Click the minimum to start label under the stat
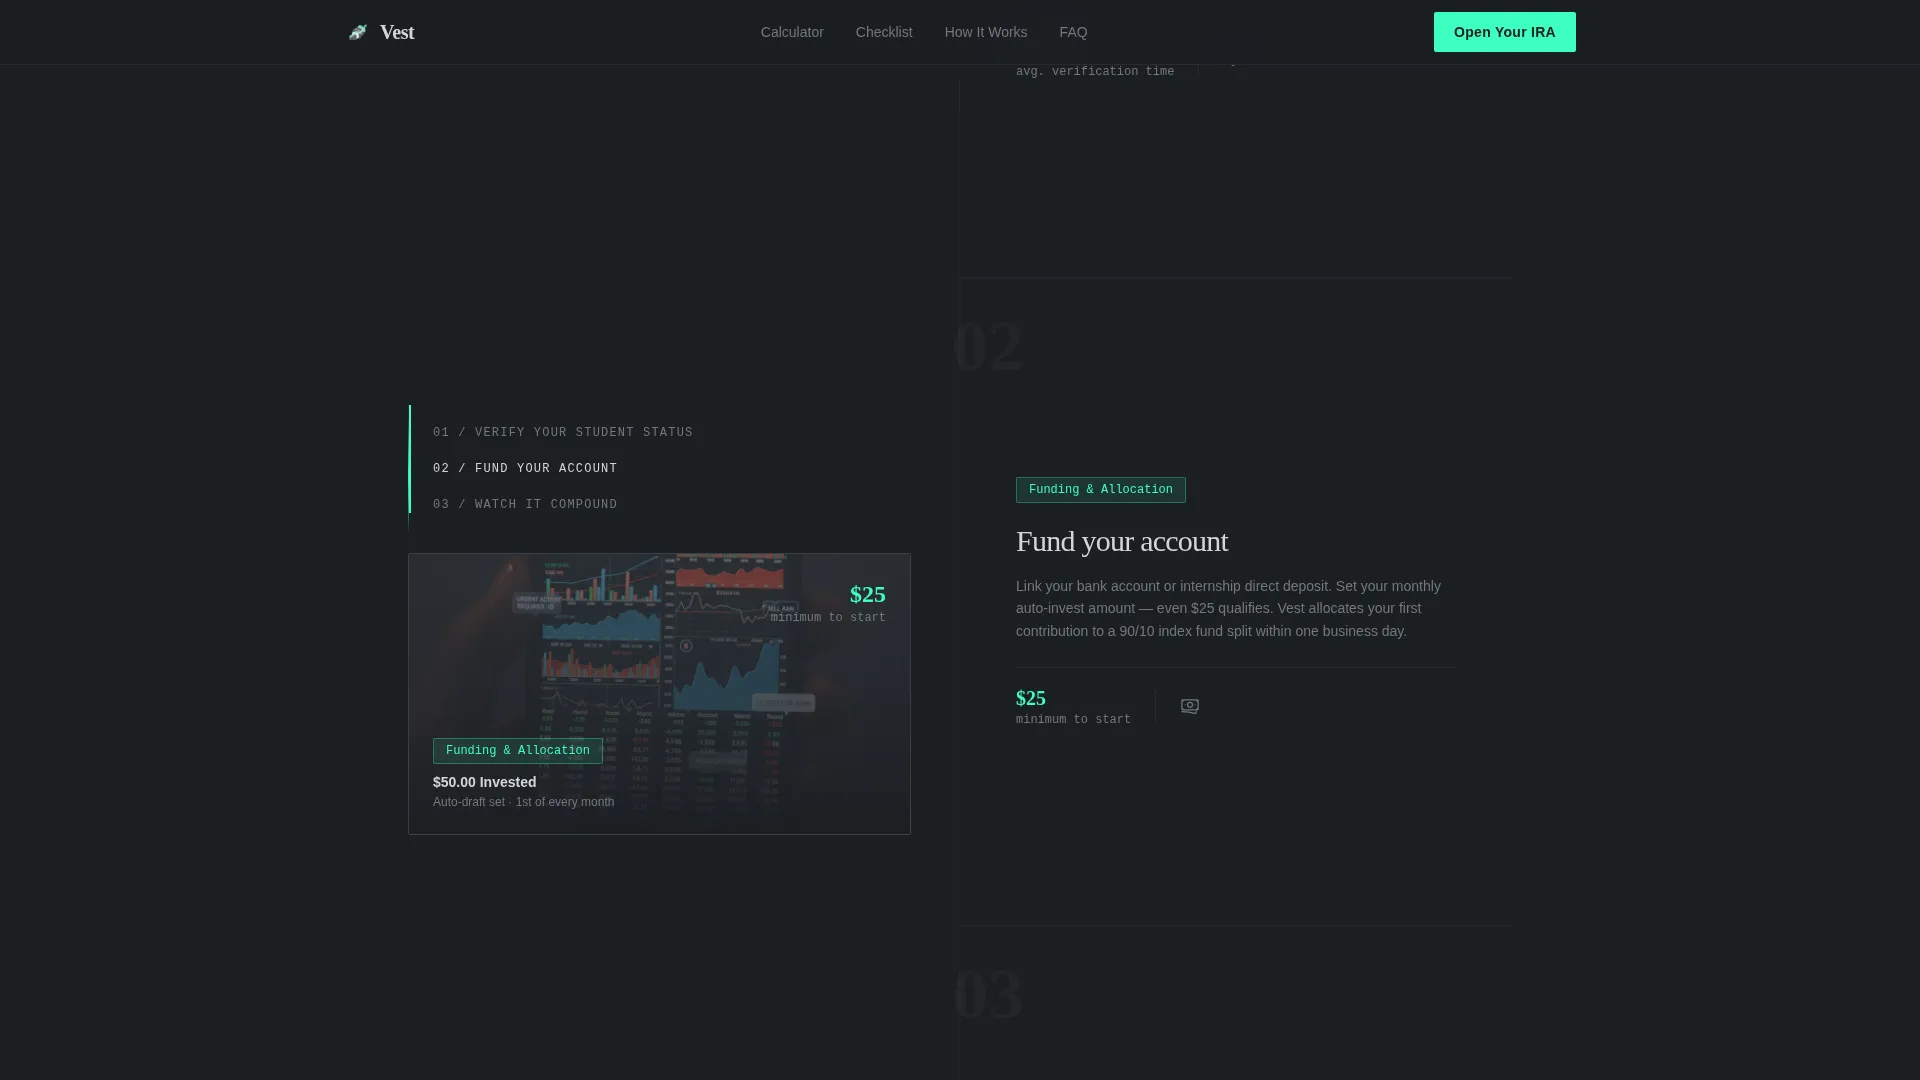Viewport: 1920px width, 1080px height. tap(1073, 720)
